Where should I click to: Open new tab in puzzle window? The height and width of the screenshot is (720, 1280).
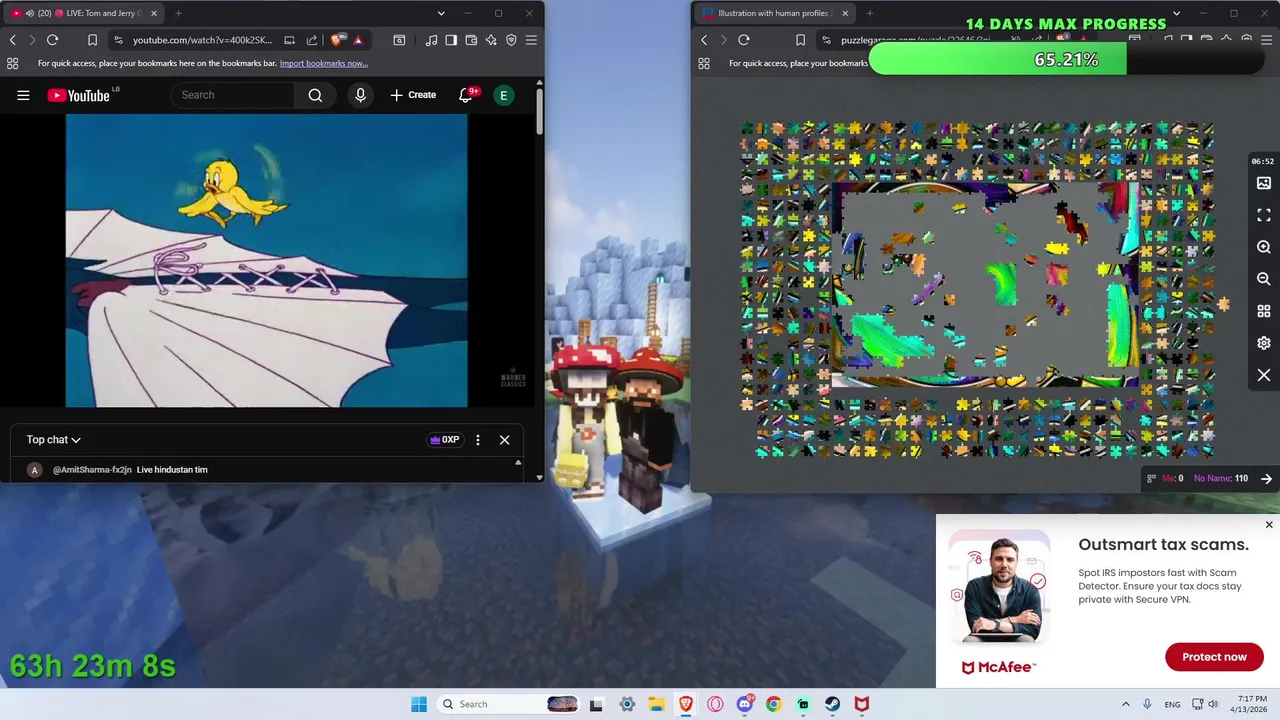coord(869,13)
